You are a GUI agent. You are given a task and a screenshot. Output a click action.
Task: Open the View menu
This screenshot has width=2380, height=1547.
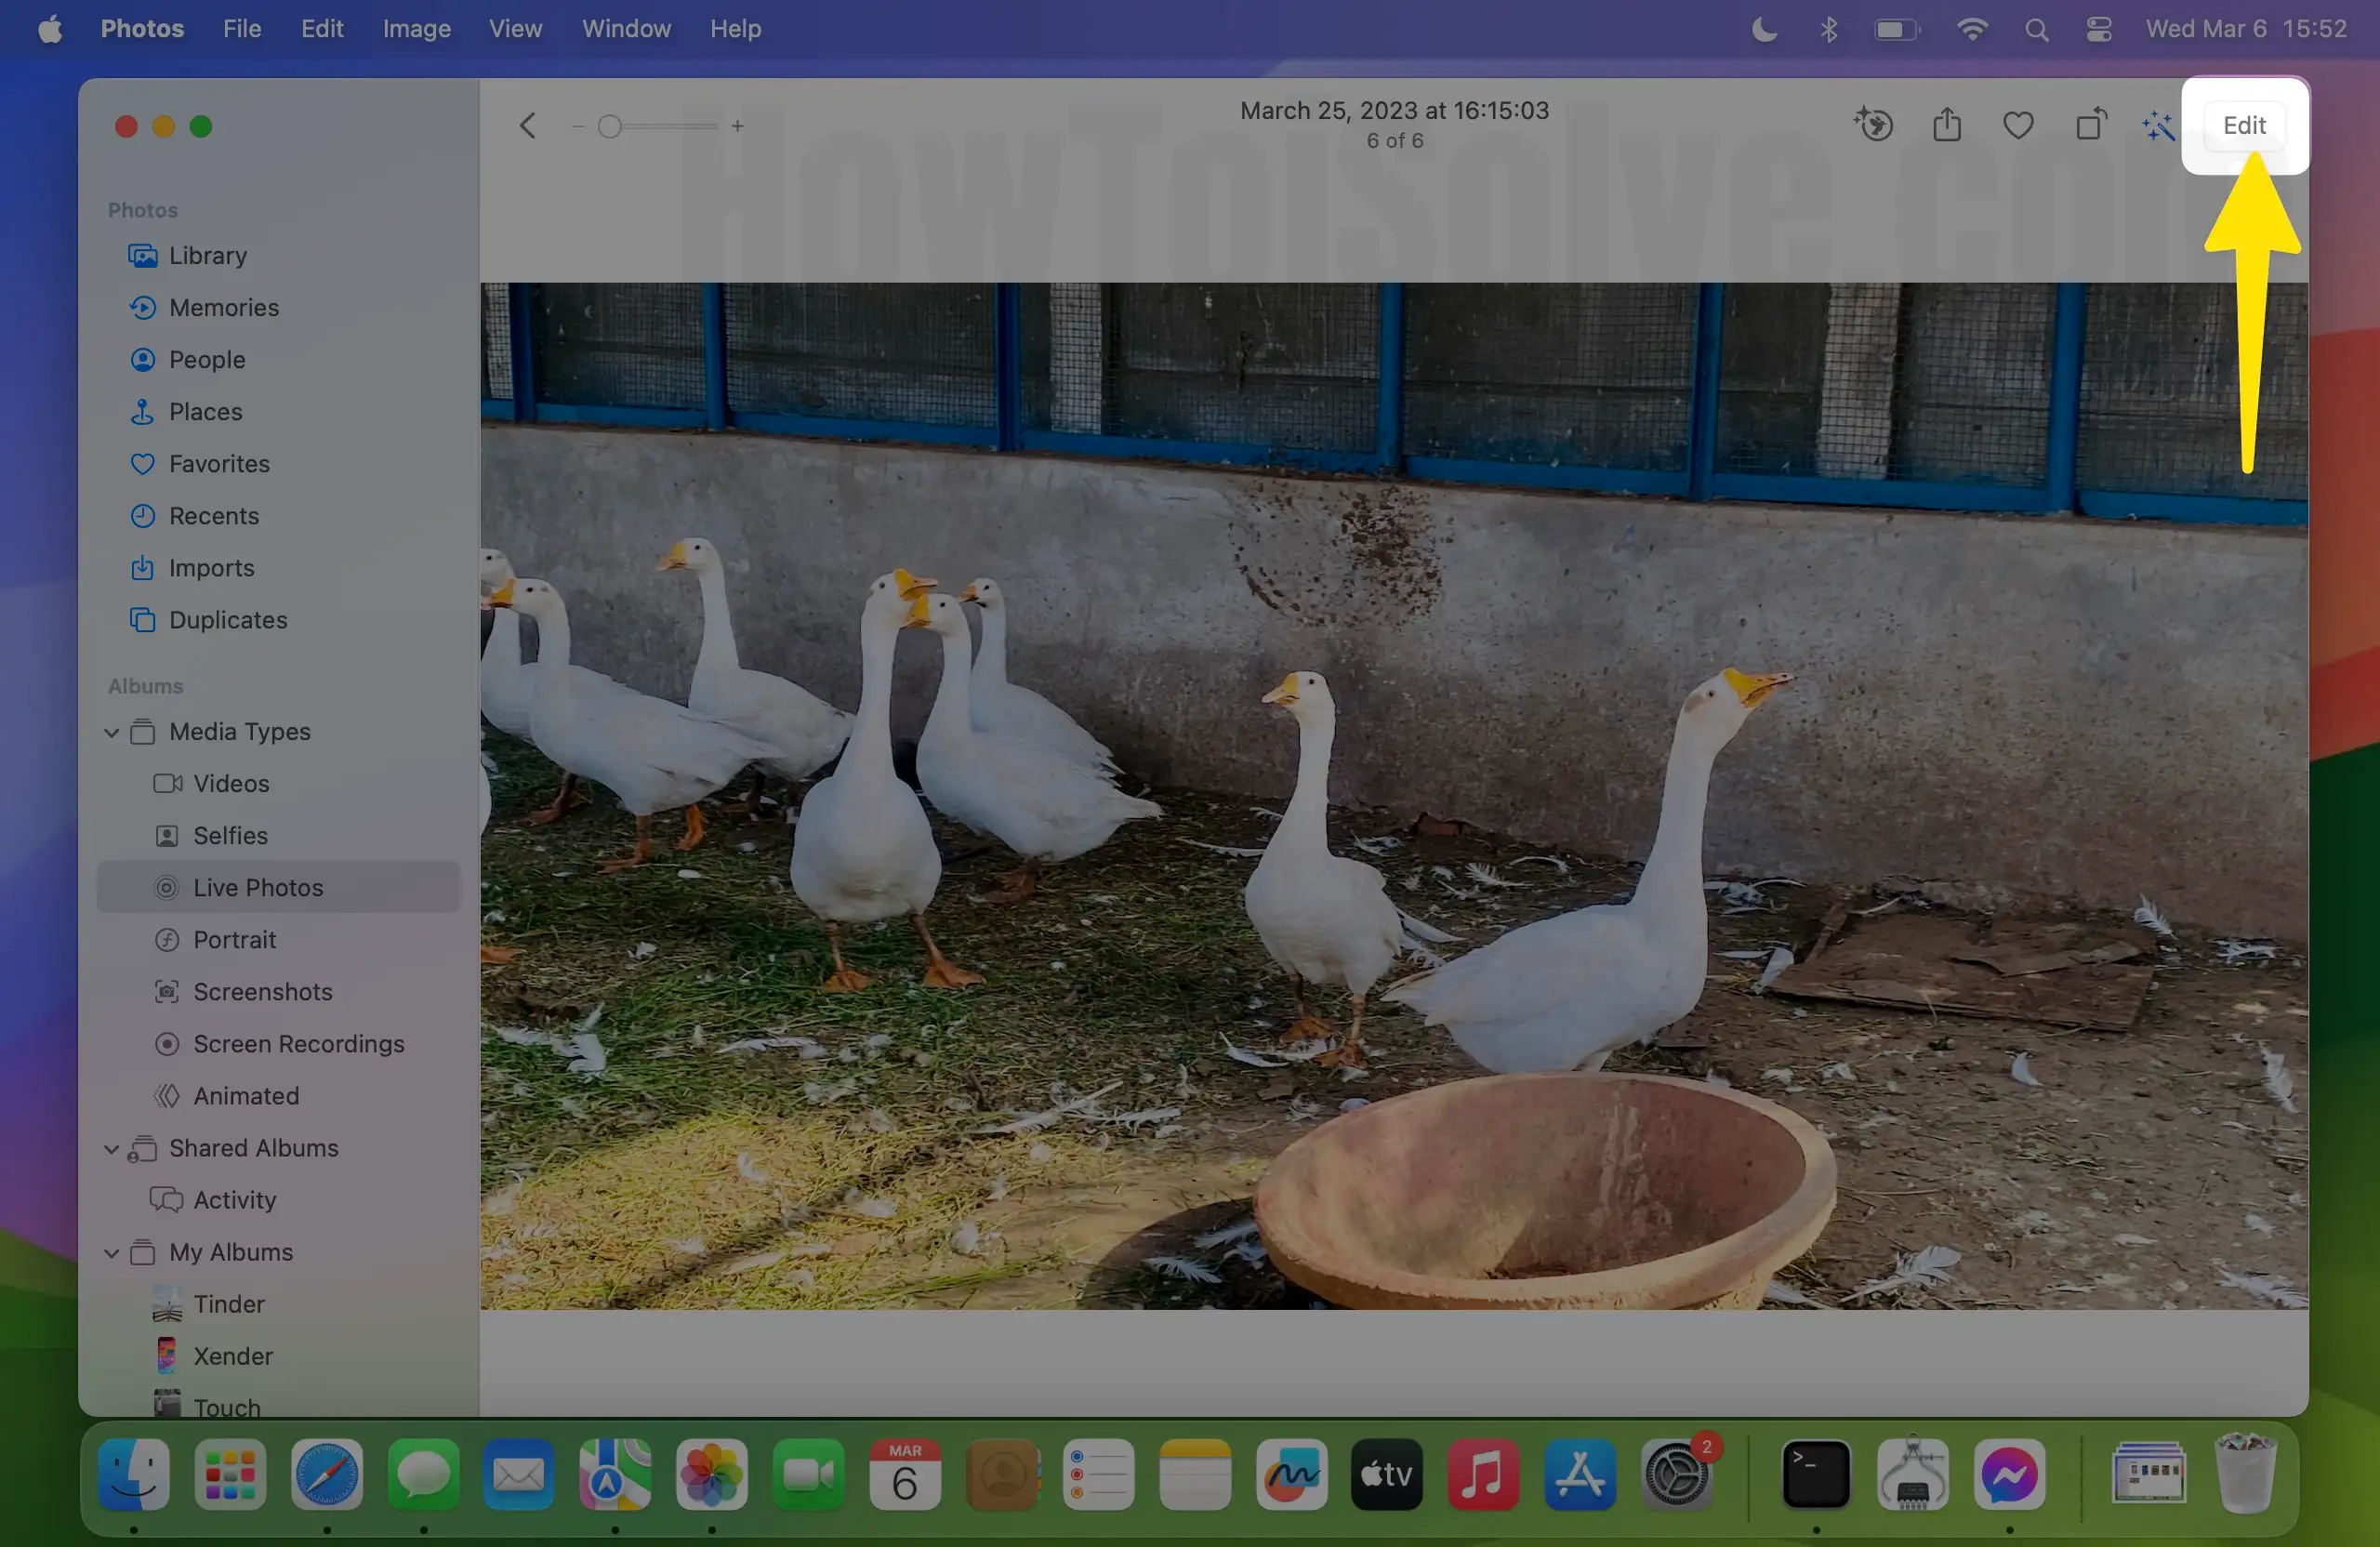click(x=515, y=29)
